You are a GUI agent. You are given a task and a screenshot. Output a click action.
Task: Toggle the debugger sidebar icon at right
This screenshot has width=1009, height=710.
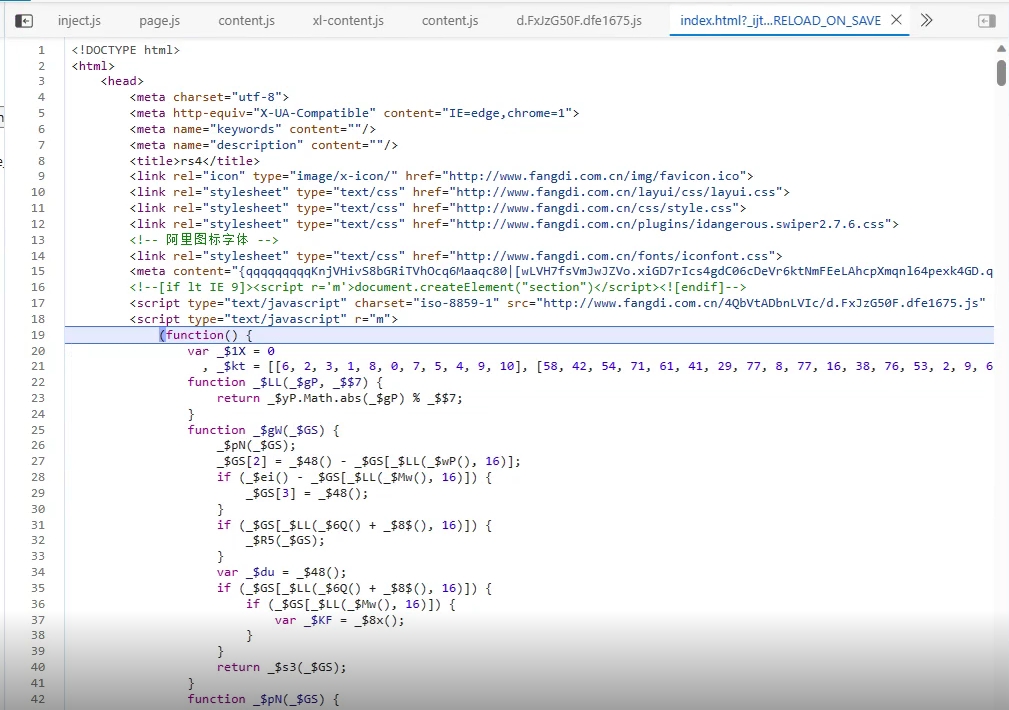click(x=986, y=21)
